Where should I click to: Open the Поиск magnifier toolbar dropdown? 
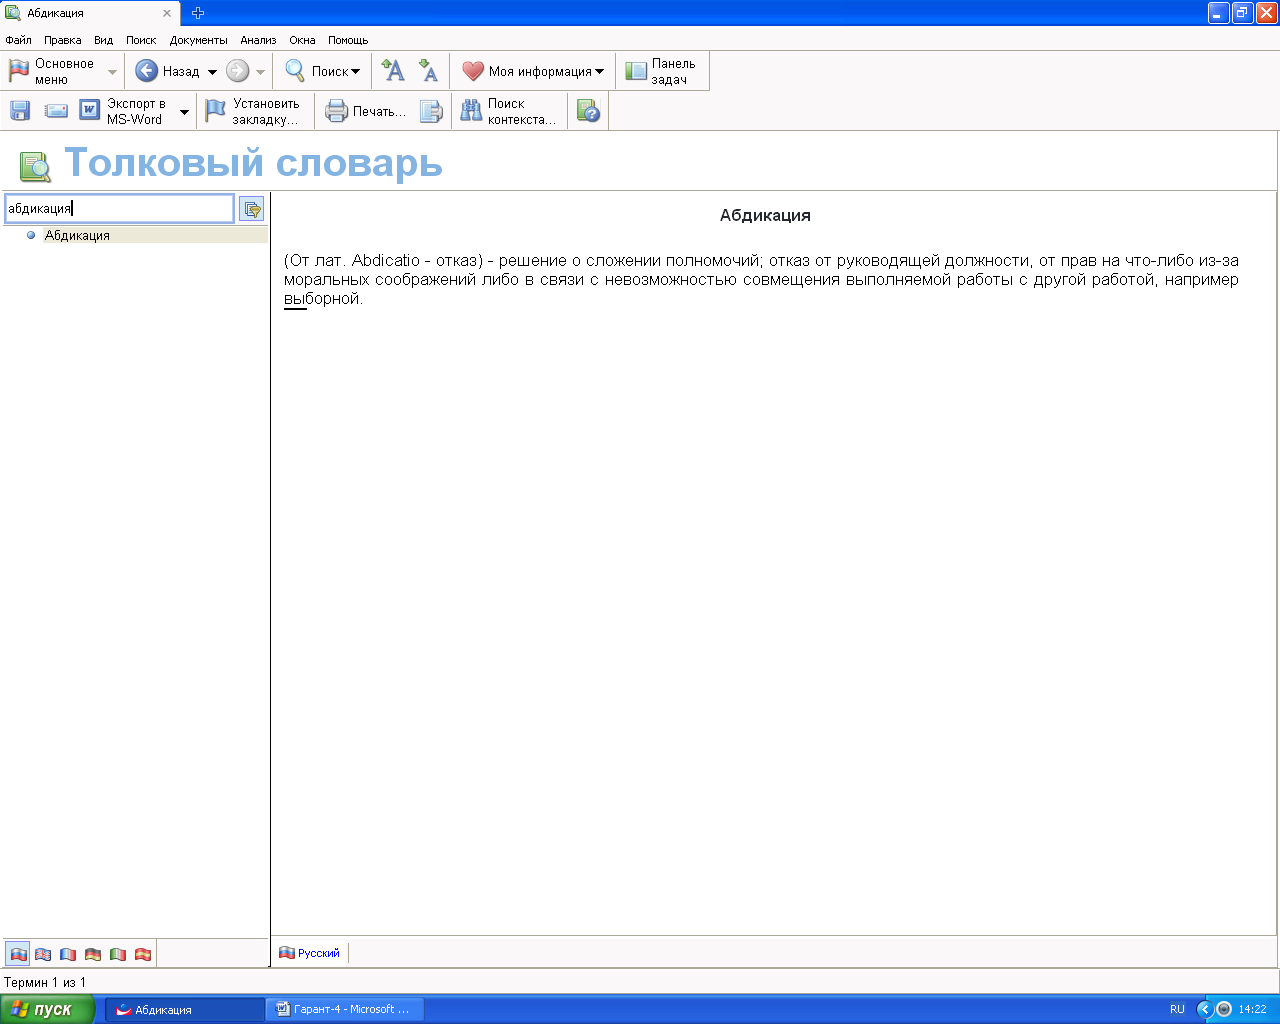pyautogui.click(x=322, y=71)
